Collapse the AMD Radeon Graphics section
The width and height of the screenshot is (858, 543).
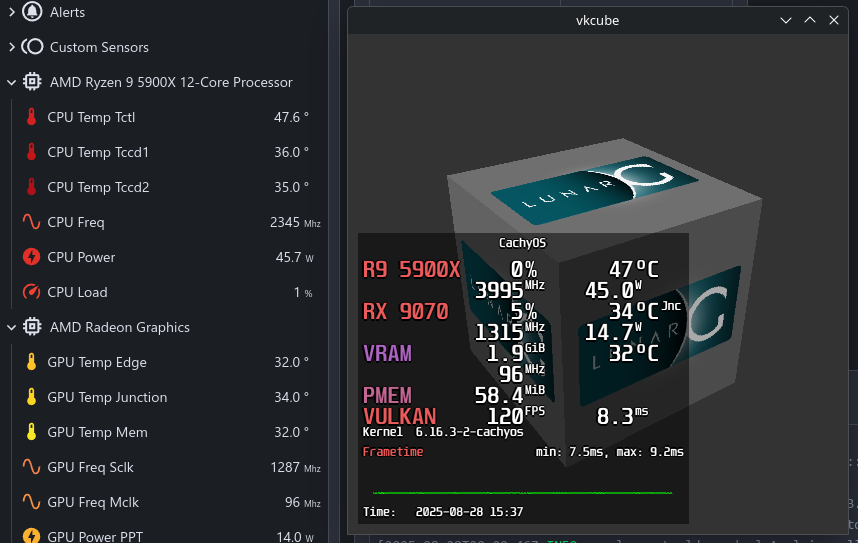[x=11, y=327]
